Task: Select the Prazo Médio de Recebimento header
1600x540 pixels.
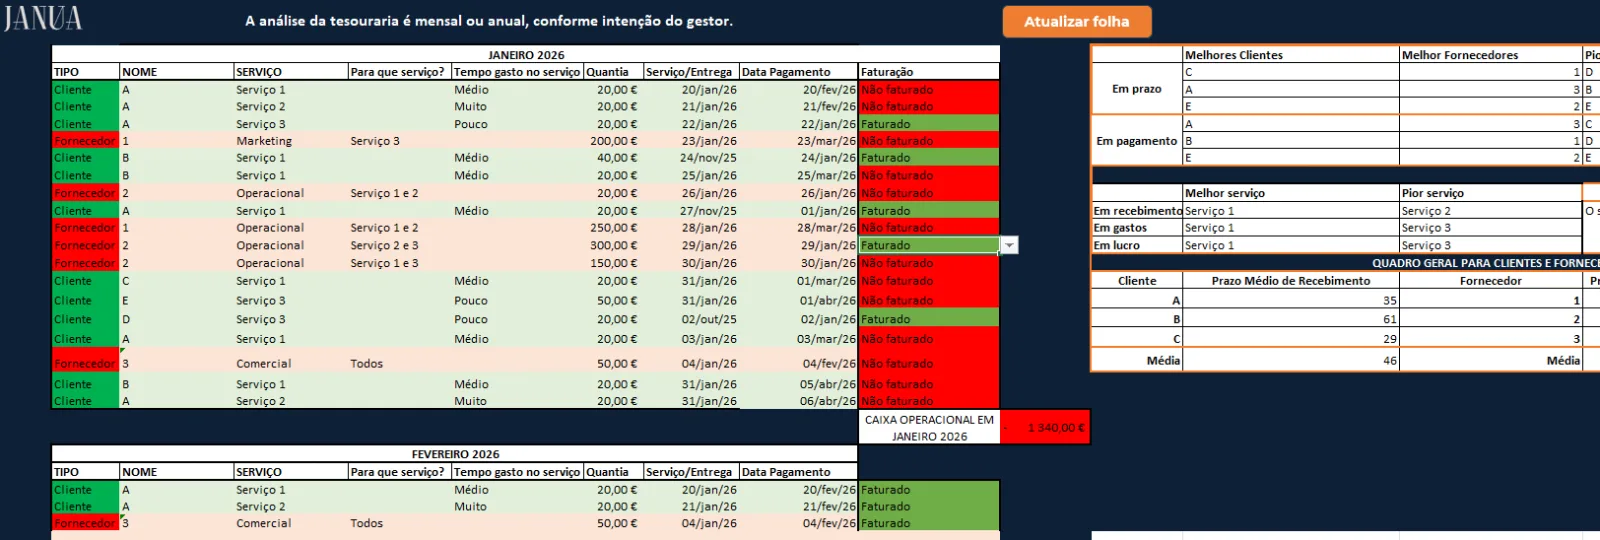Action: (x=1290, y=281)
